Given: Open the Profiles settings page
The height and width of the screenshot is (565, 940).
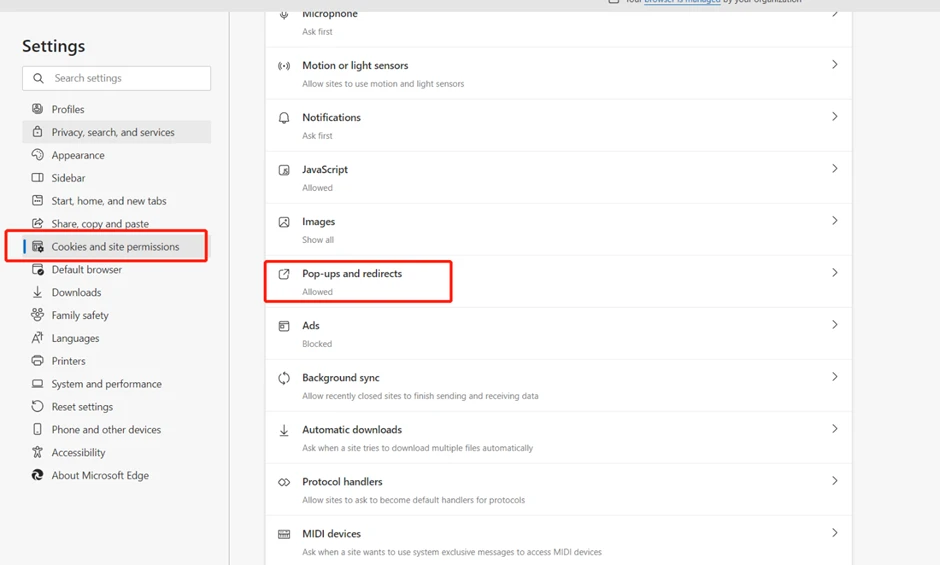Looking at the screenshot, I should [116, 109].
